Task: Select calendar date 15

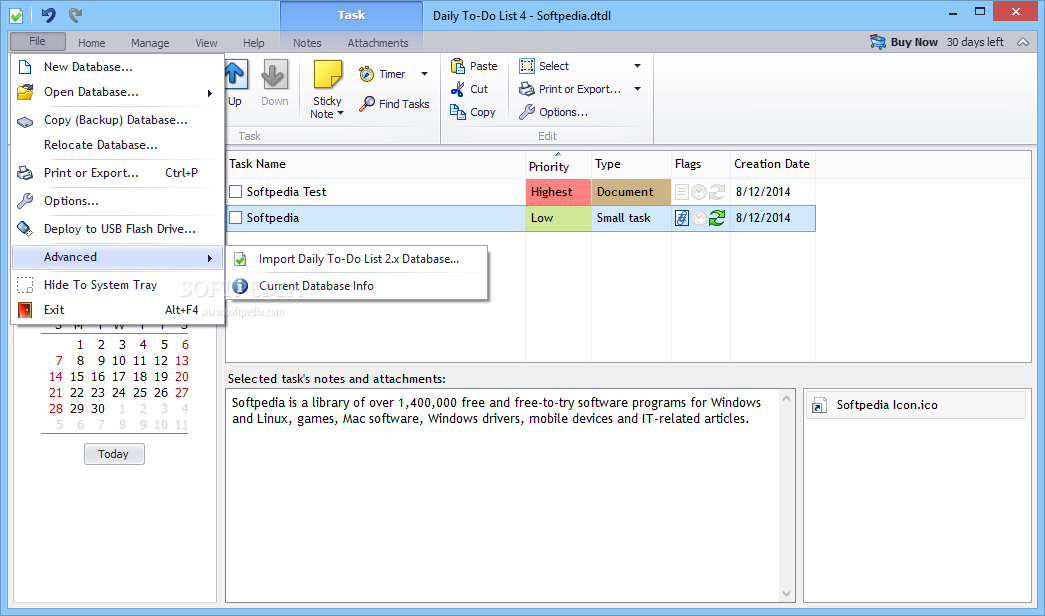Action: pyautogui.click(x=77, y=377)
